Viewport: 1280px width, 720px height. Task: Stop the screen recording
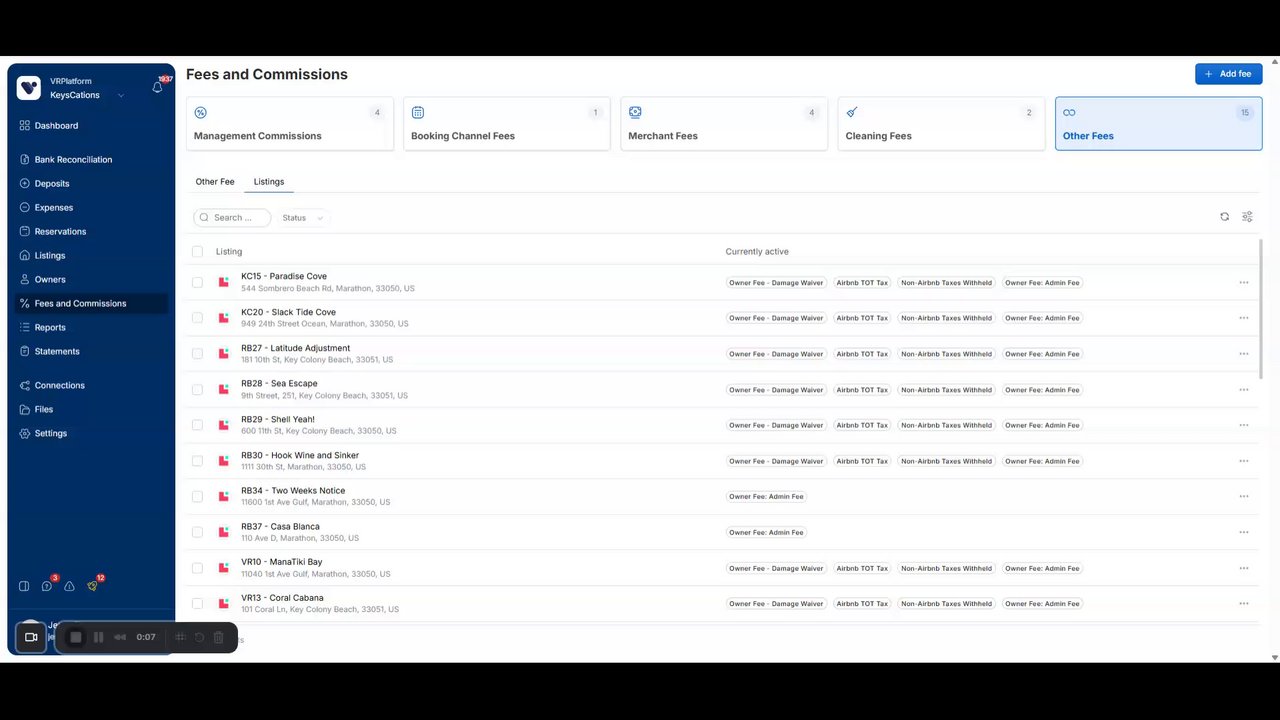click(76, 637)
